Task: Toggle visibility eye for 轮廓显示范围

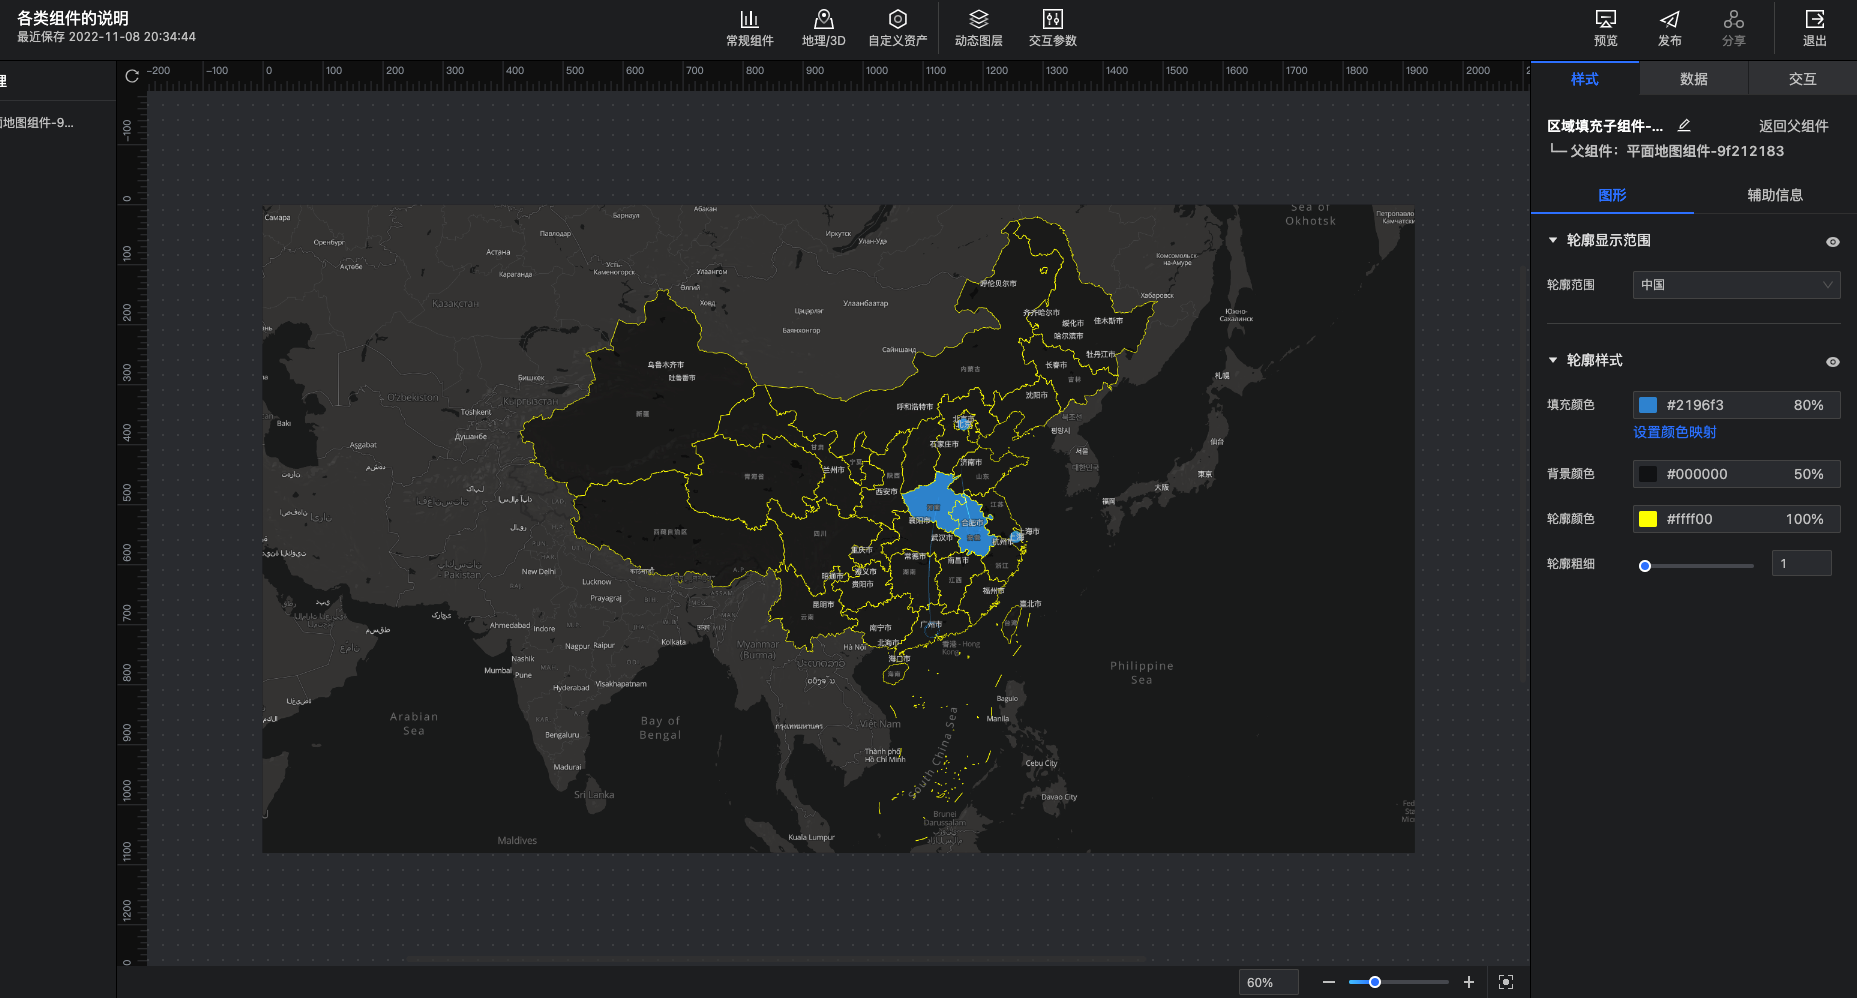Action: coord(1832,242)
